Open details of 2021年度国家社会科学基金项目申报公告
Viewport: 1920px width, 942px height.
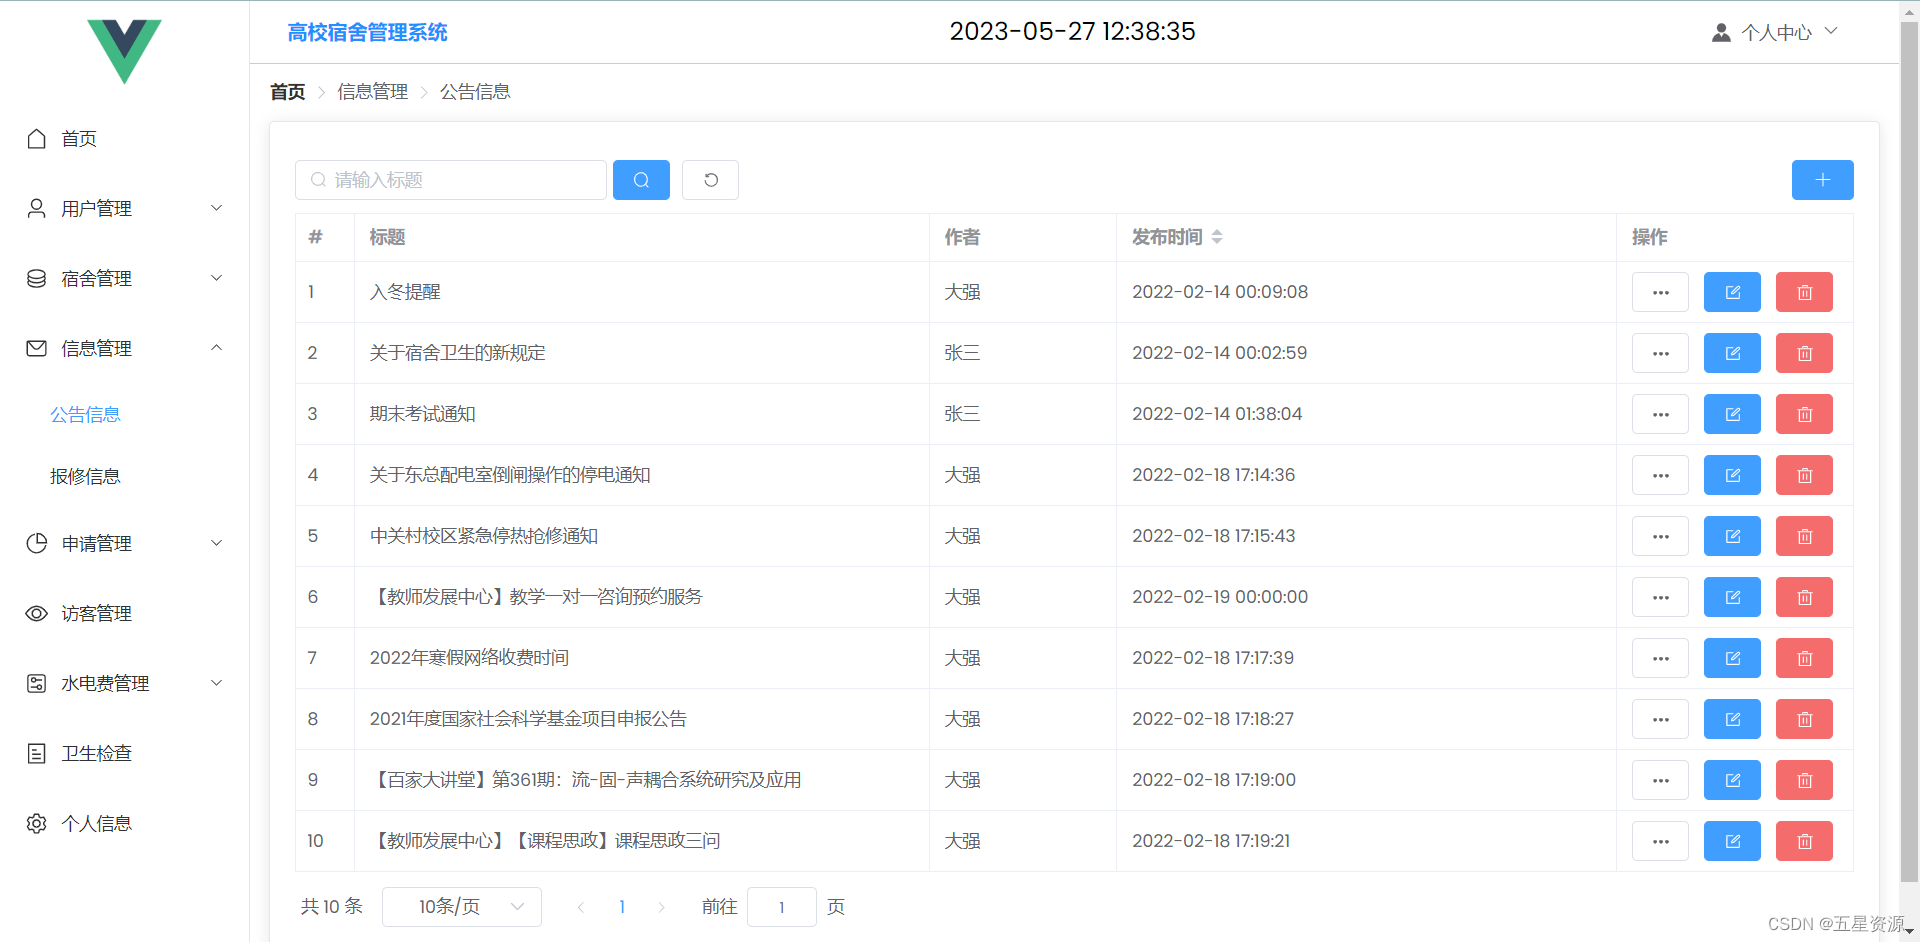pyautogui.click(x=1660, y=719)
